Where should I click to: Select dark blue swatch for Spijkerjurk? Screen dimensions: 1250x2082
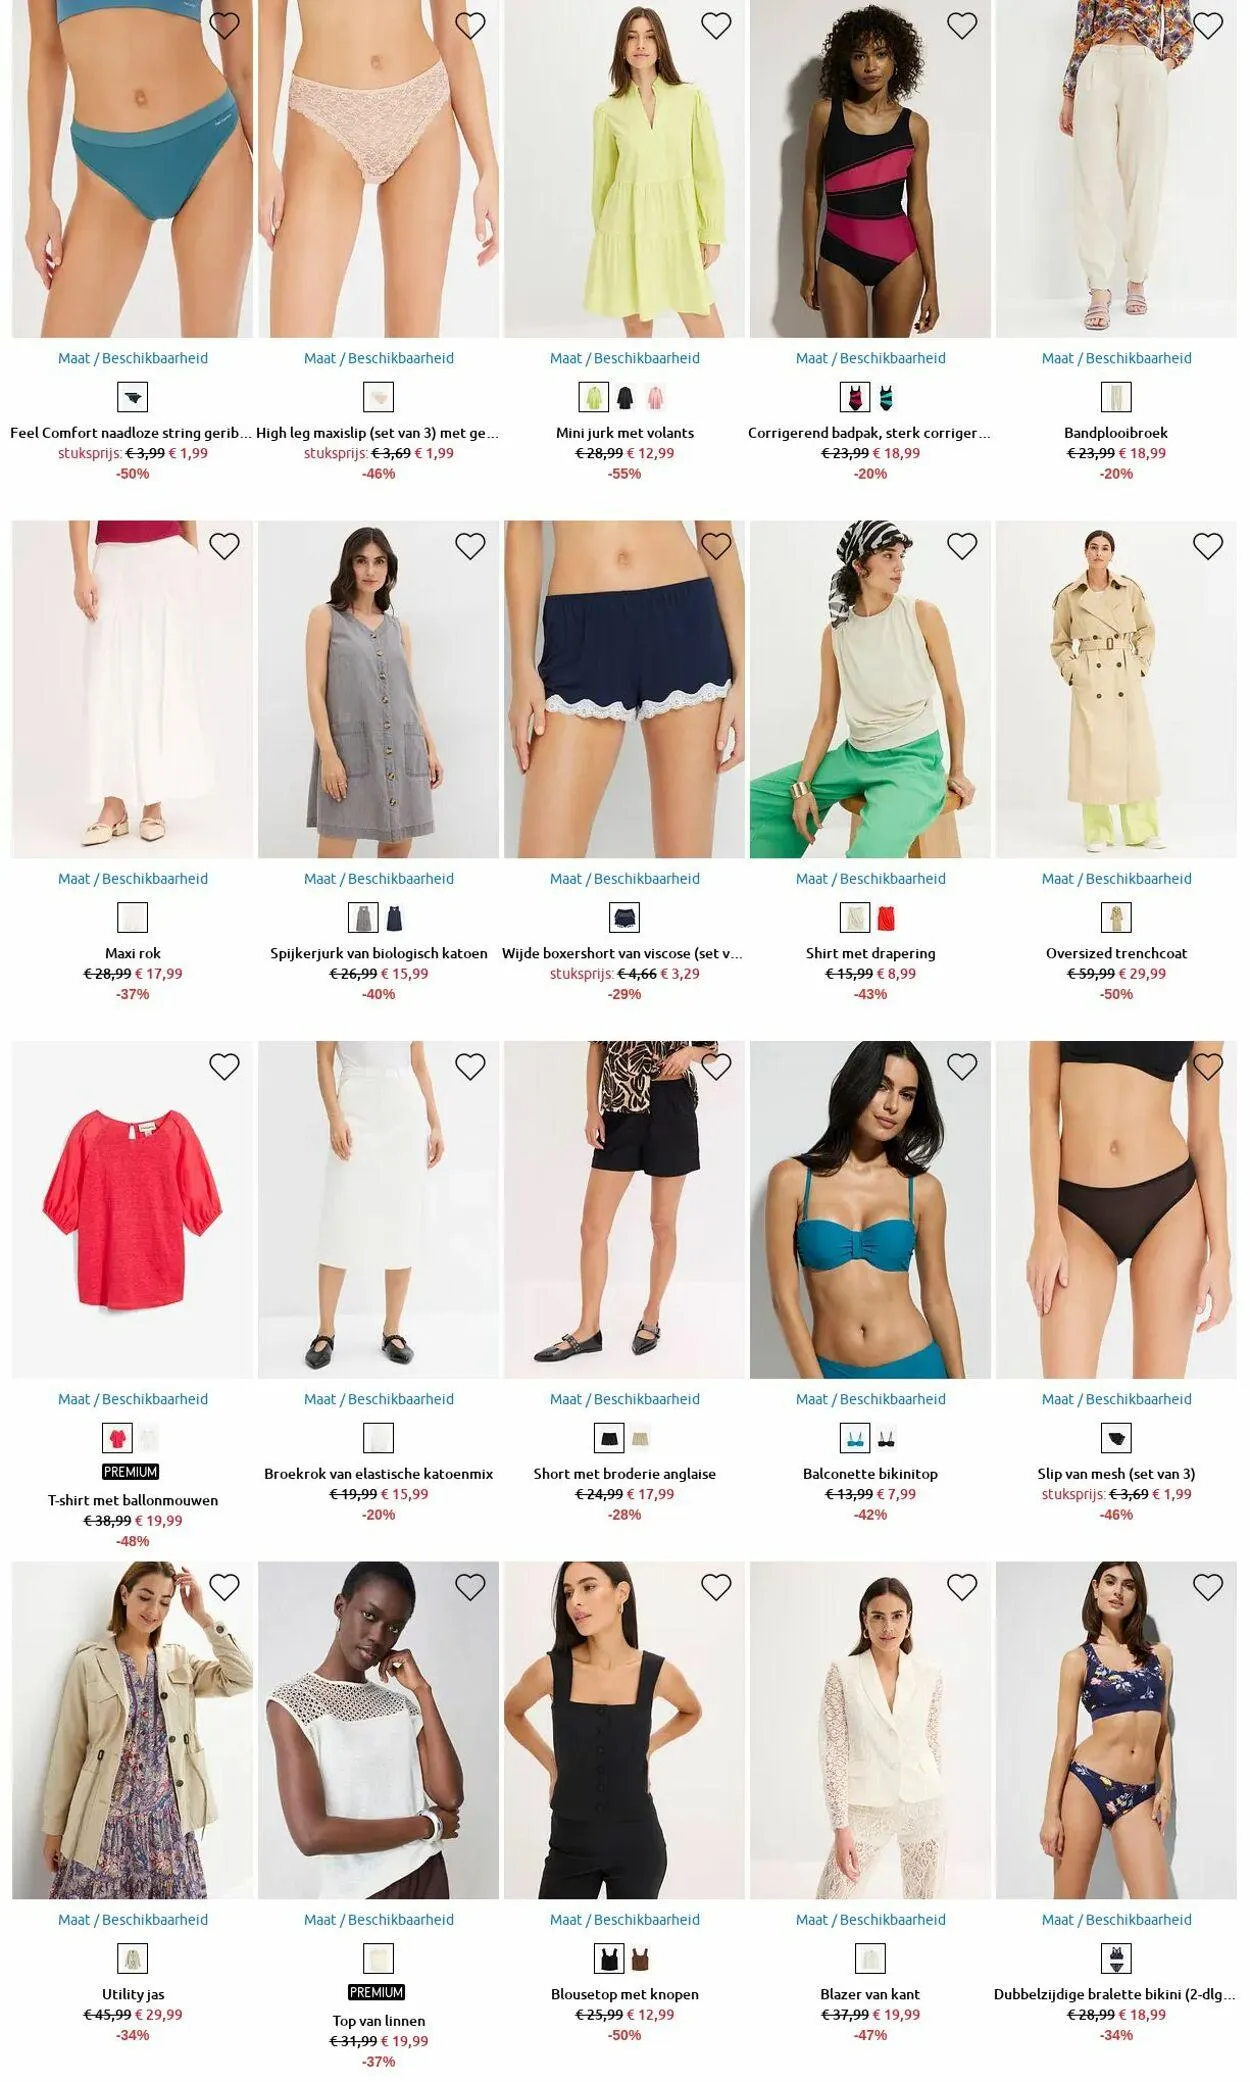click(x=394, y=918)
